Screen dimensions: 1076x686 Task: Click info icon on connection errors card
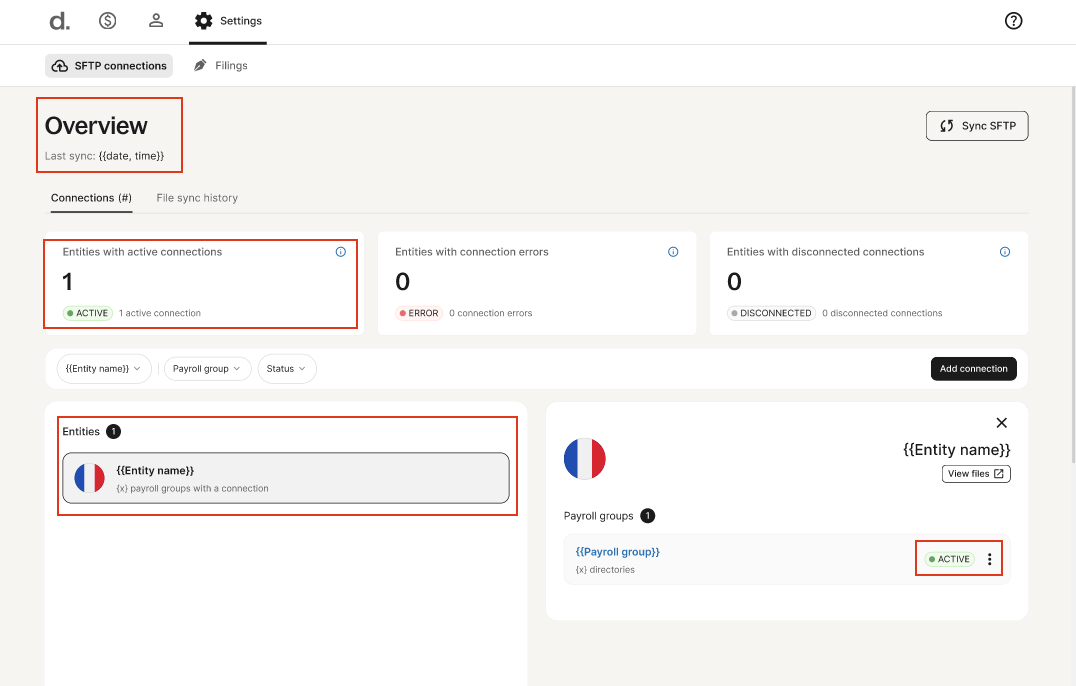(x=673, y=252)
